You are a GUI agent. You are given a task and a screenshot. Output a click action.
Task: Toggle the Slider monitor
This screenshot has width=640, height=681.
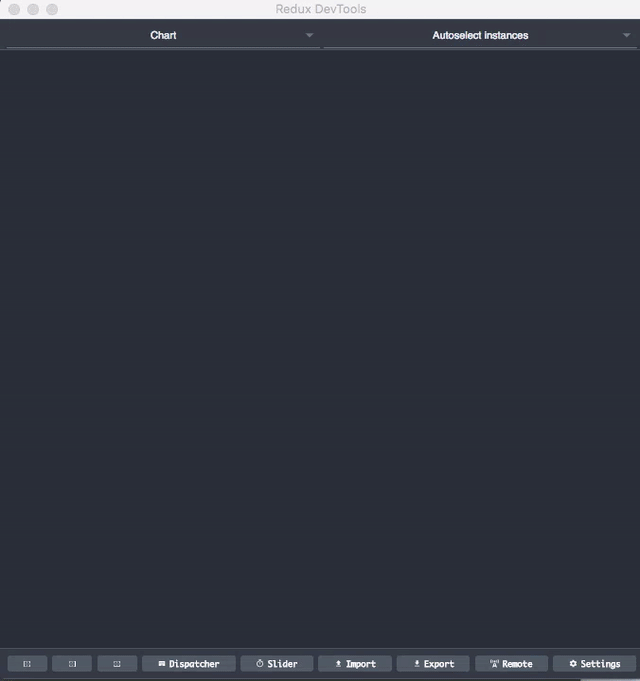tap(277, 664)
